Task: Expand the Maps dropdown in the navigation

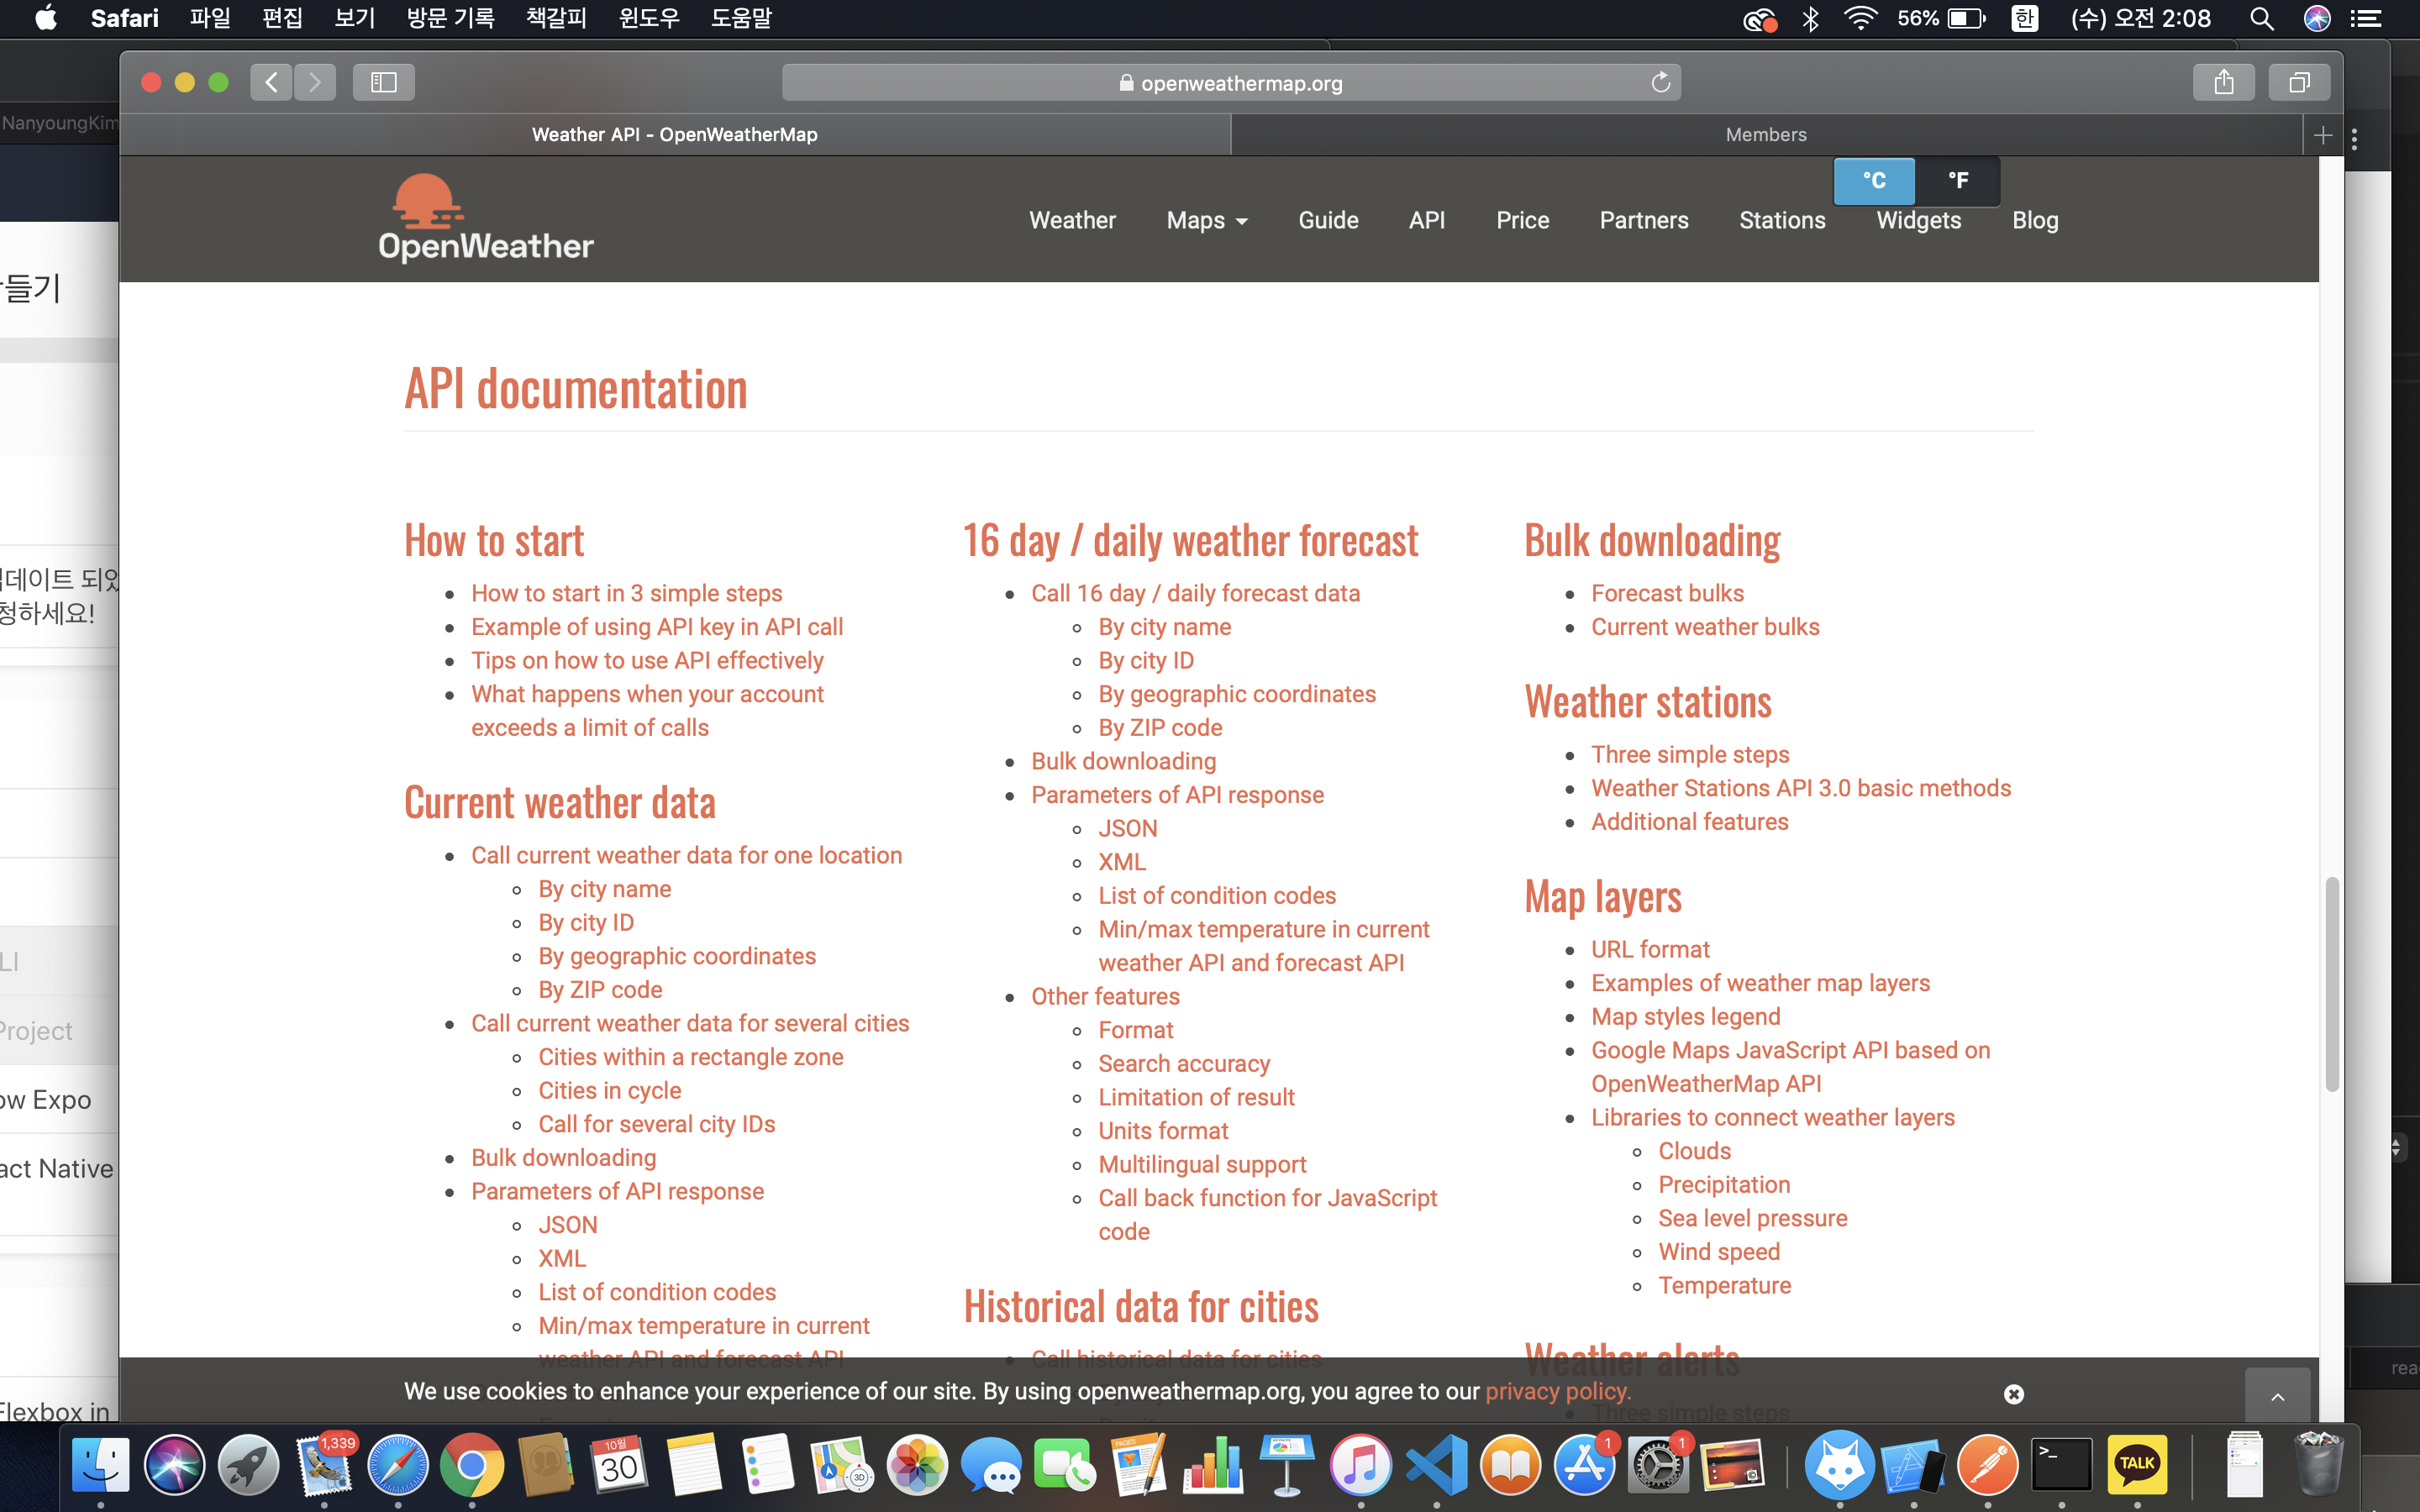Action: tap(1207, 220)
